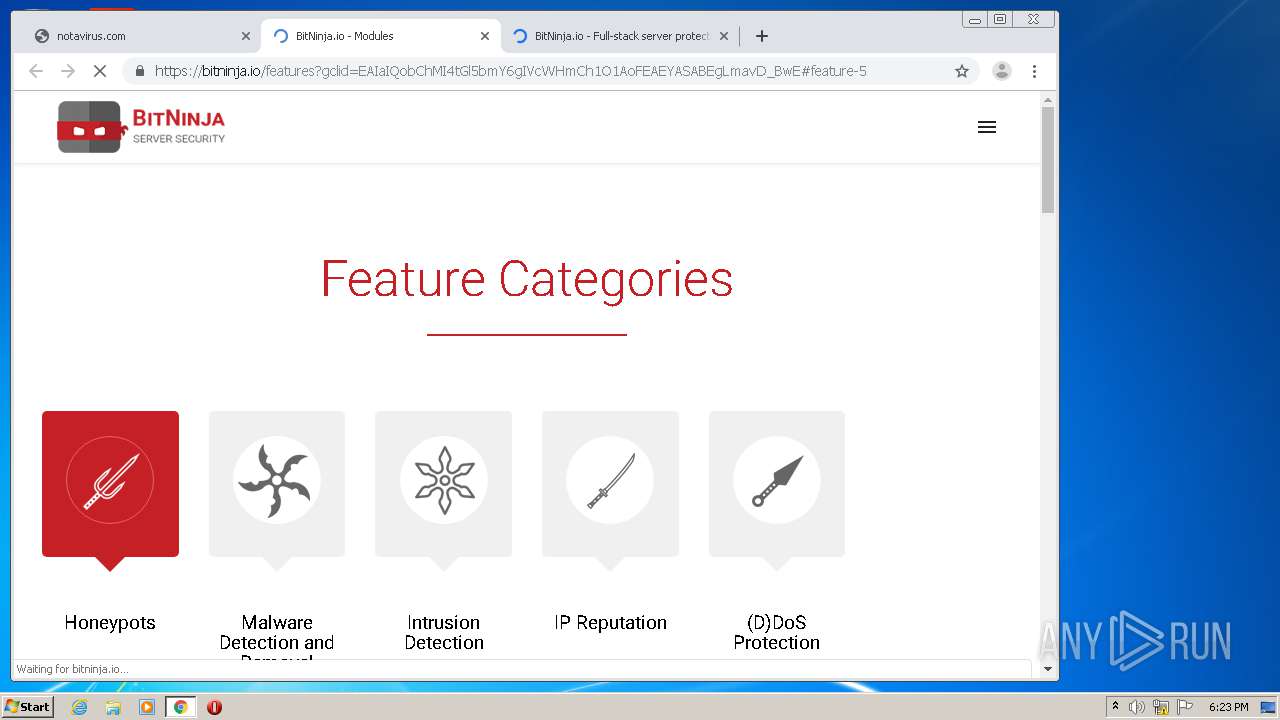Image resolution: width=1280 pixels, height=720 pixels.
Task: Select the Intrusion Detection star icon card
Action: pyautogui.click(x=443, y=484)
